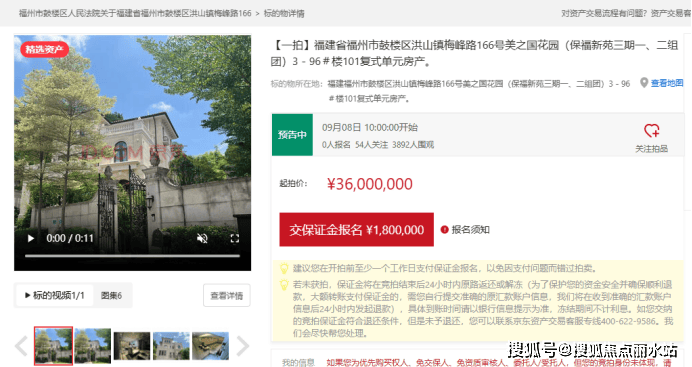
Task: Open 报名须知 notice info
Action: [465, 230]
